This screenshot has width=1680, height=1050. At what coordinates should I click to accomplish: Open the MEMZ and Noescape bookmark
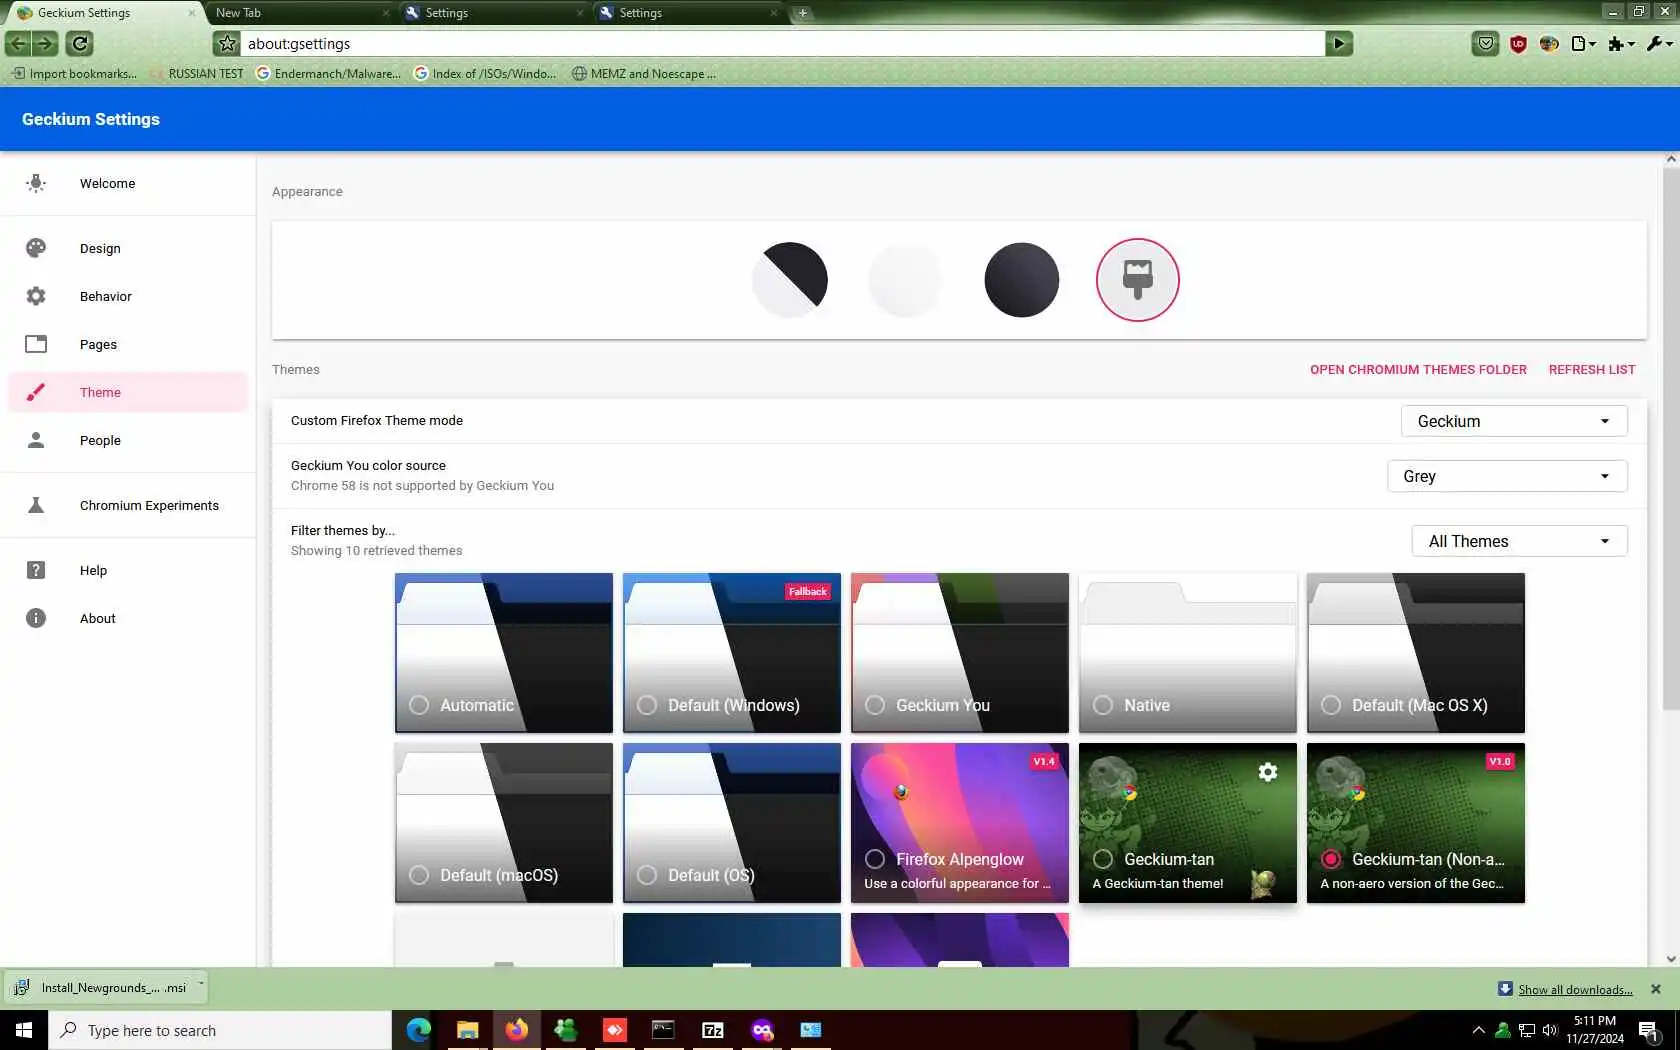pos(644,73)
